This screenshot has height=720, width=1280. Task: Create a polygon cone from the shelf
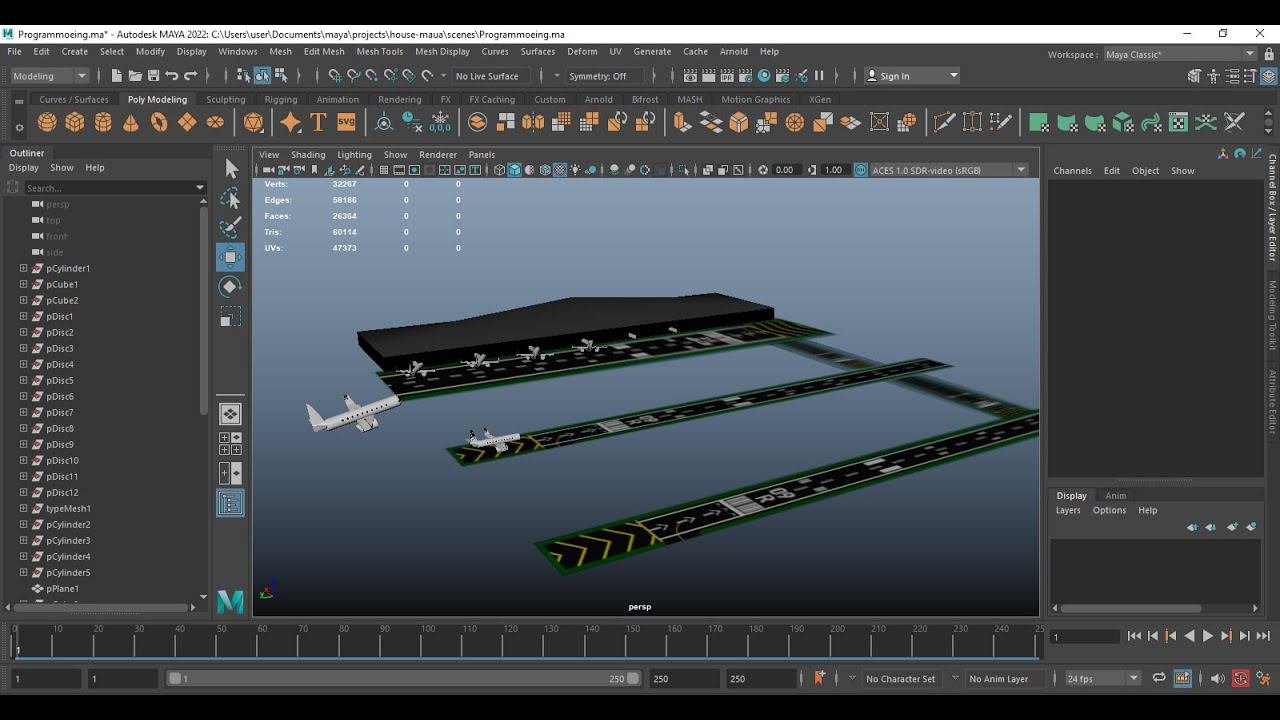(131, 122)
